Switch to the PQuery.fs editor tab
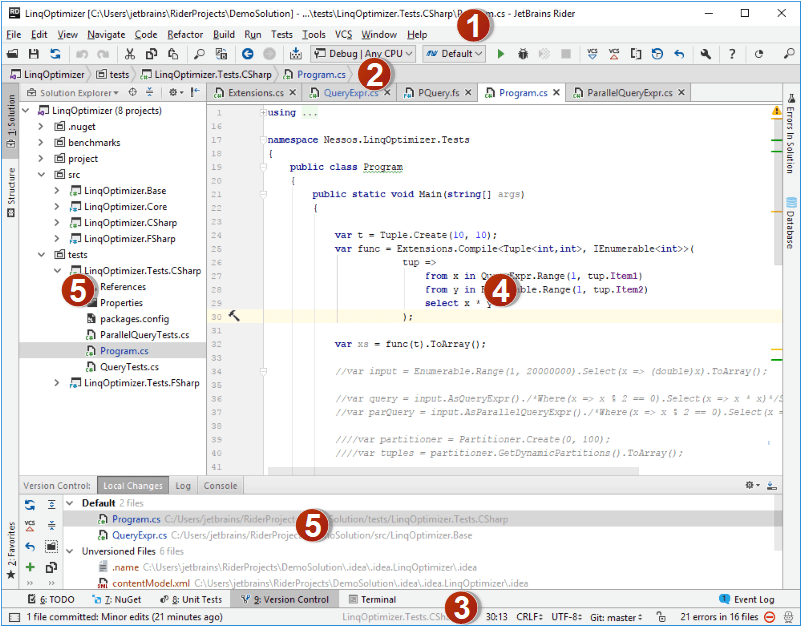802x627 pixels. 438,93
